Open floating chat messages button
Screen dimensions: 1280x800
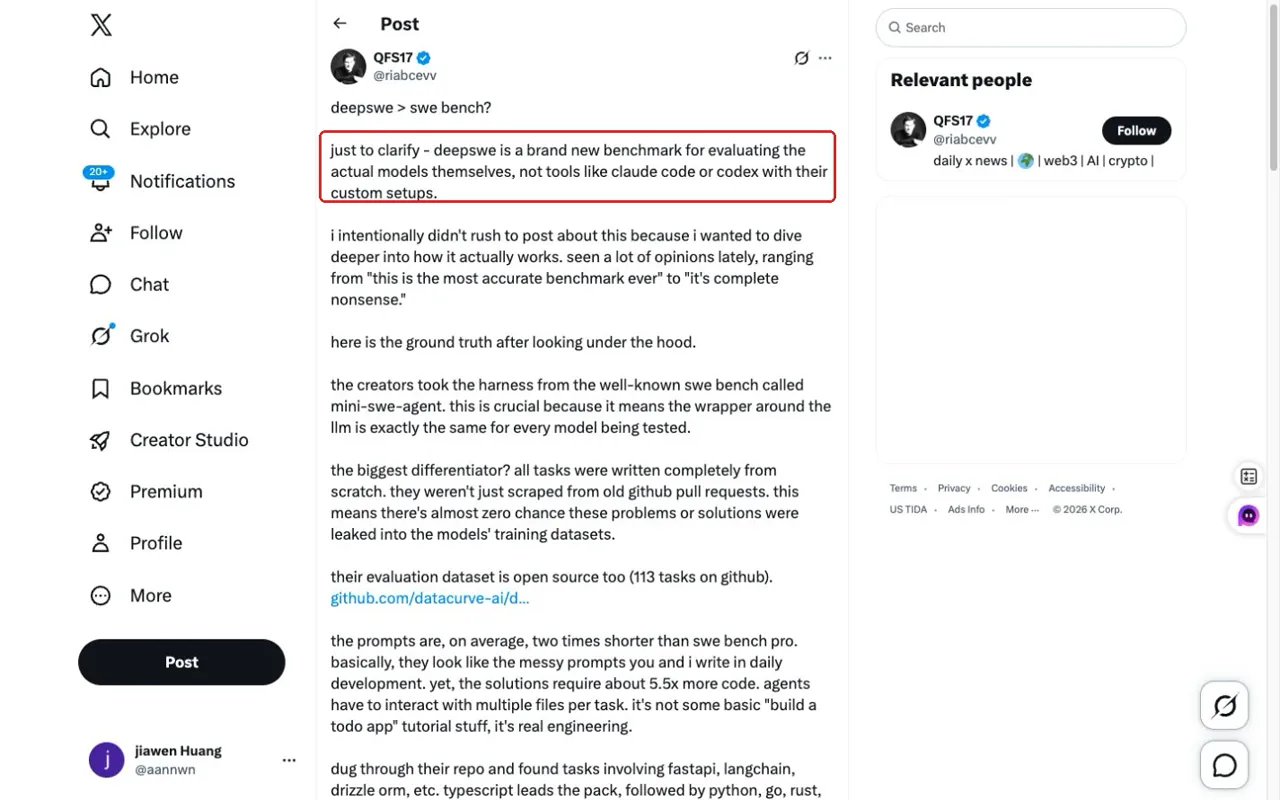1225,766
